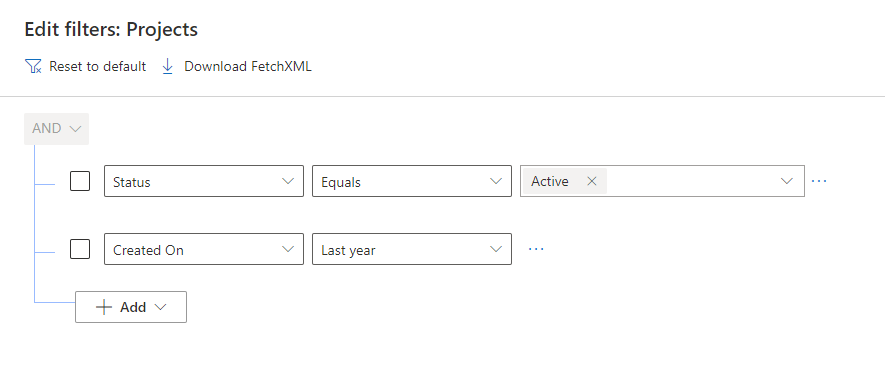The image size is (885, 365).
Task: Click the Download FetchXML text
Action: point(248,67)
